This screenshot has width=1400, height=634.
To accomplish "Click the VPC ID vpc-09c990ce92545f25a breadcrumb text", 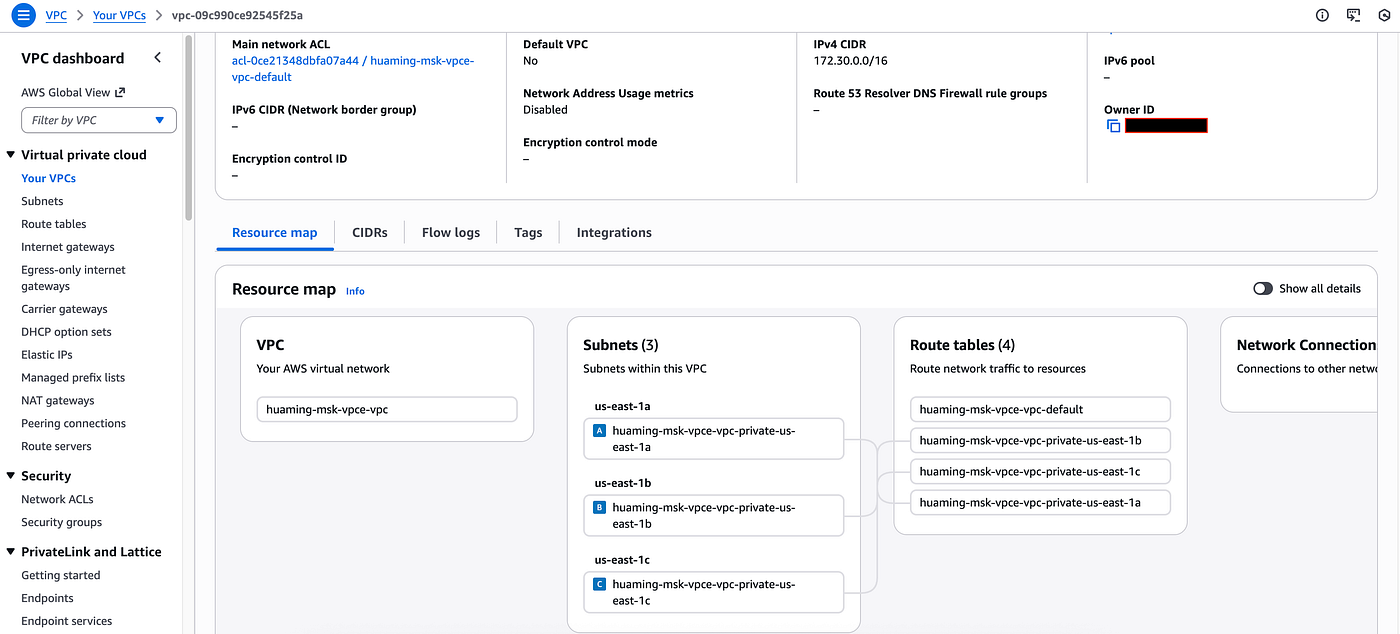I will click(x=237, y=16).
